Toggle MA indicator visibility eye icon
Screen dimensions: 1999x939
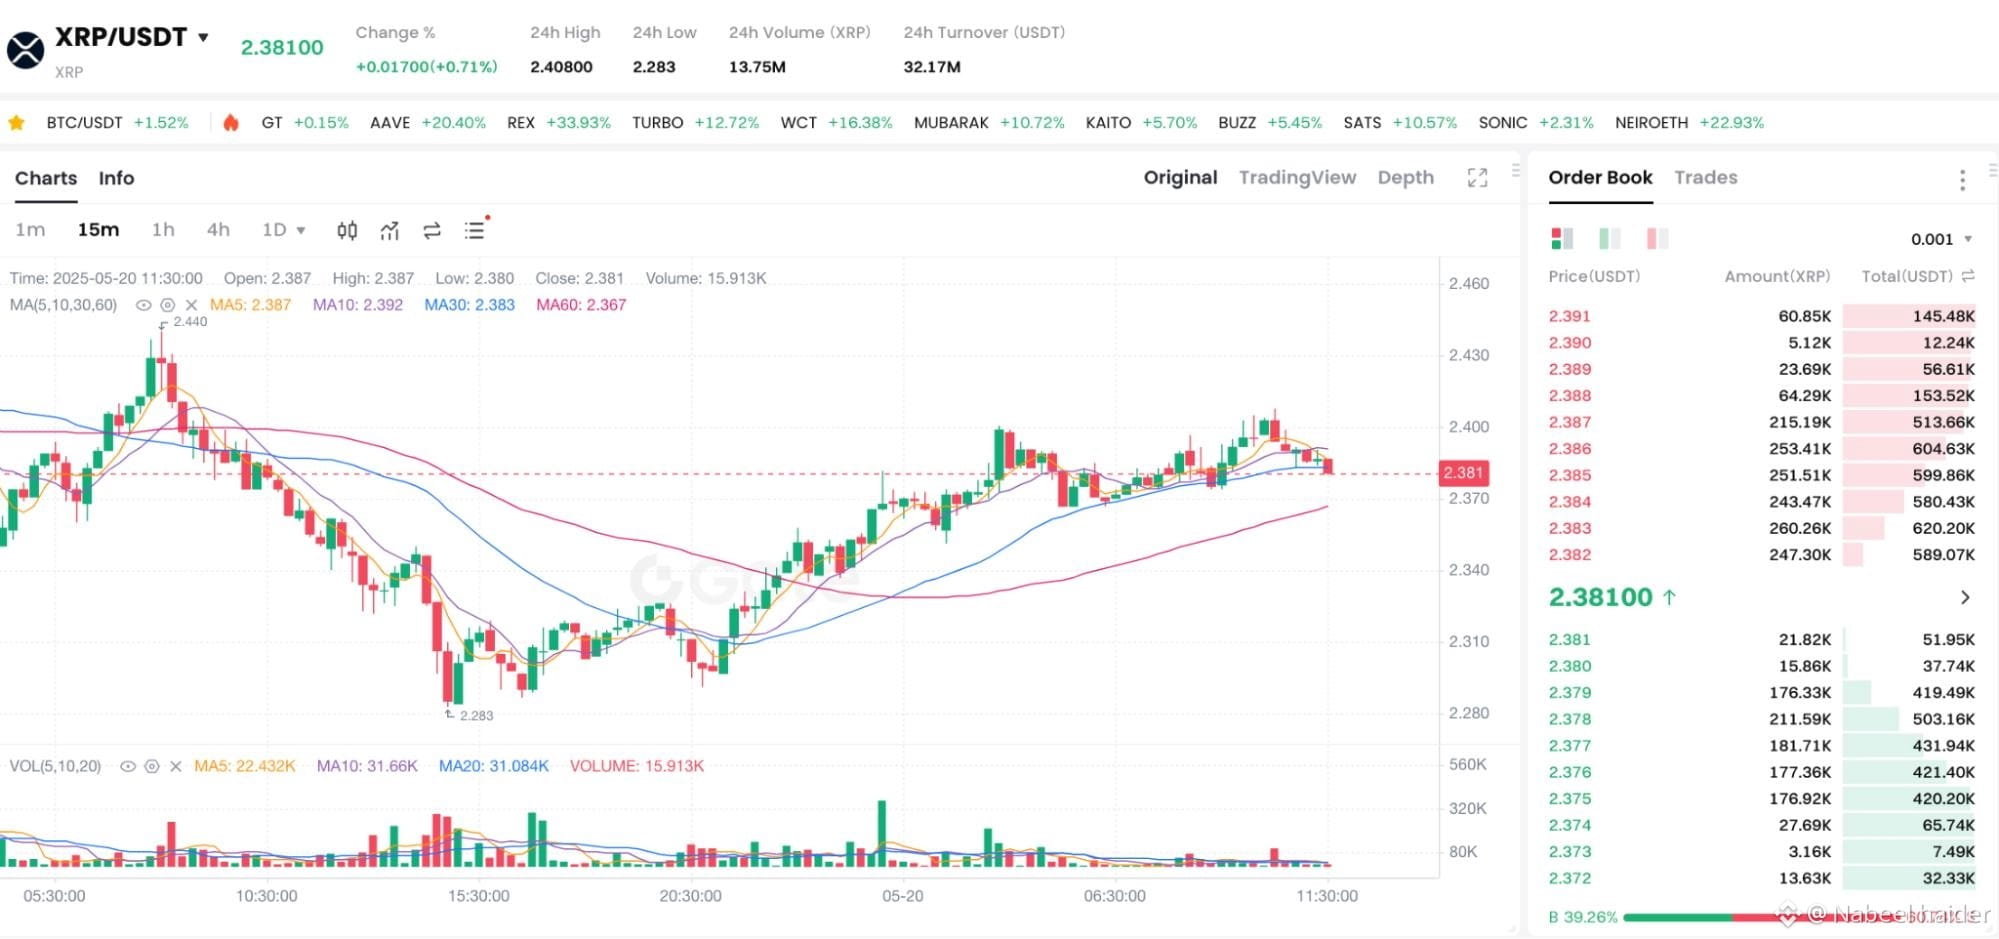[x=143, y=305]
